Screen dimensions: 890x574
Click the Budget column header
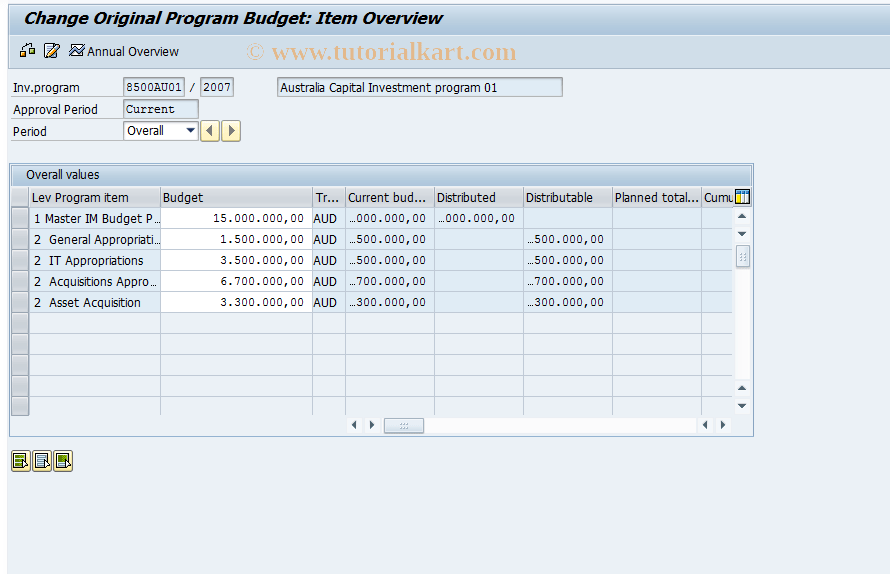pyautogui.click(x=236, y=198)
